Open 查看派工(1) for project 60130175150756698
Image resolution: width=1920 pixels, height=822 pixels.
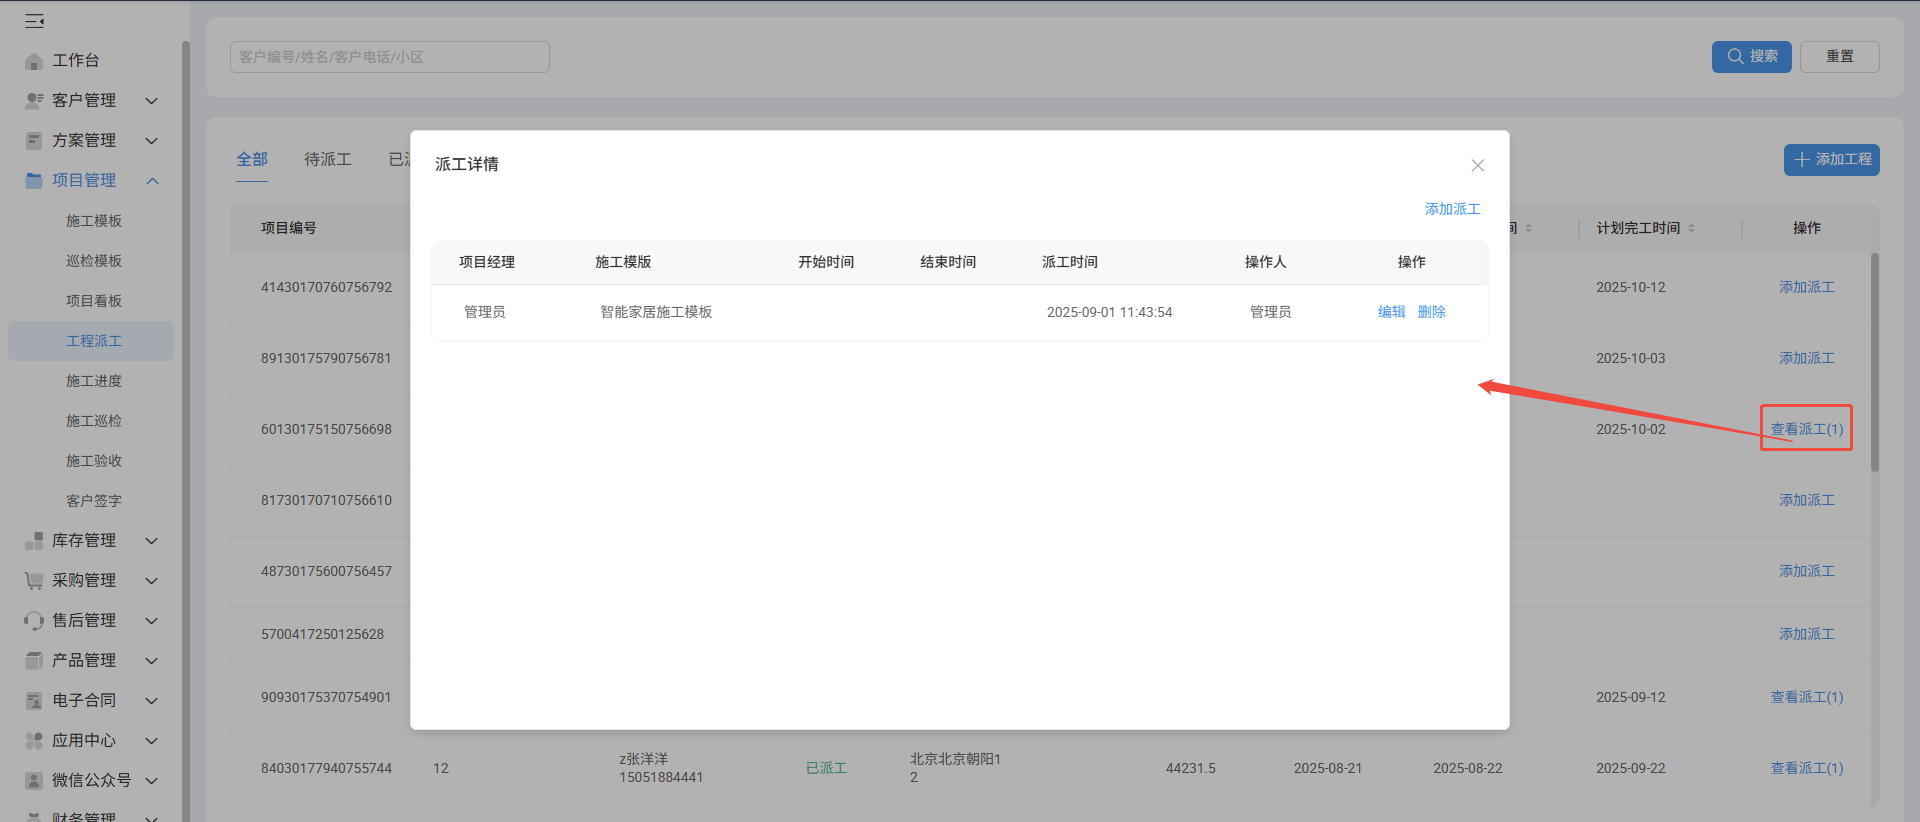1806,429
